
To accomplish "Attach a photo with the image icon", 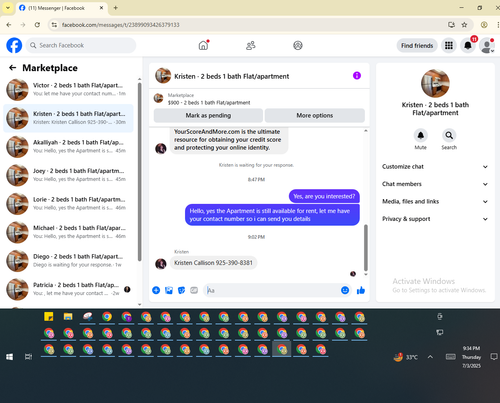I will pyautogui.click(x=169, y=290).
